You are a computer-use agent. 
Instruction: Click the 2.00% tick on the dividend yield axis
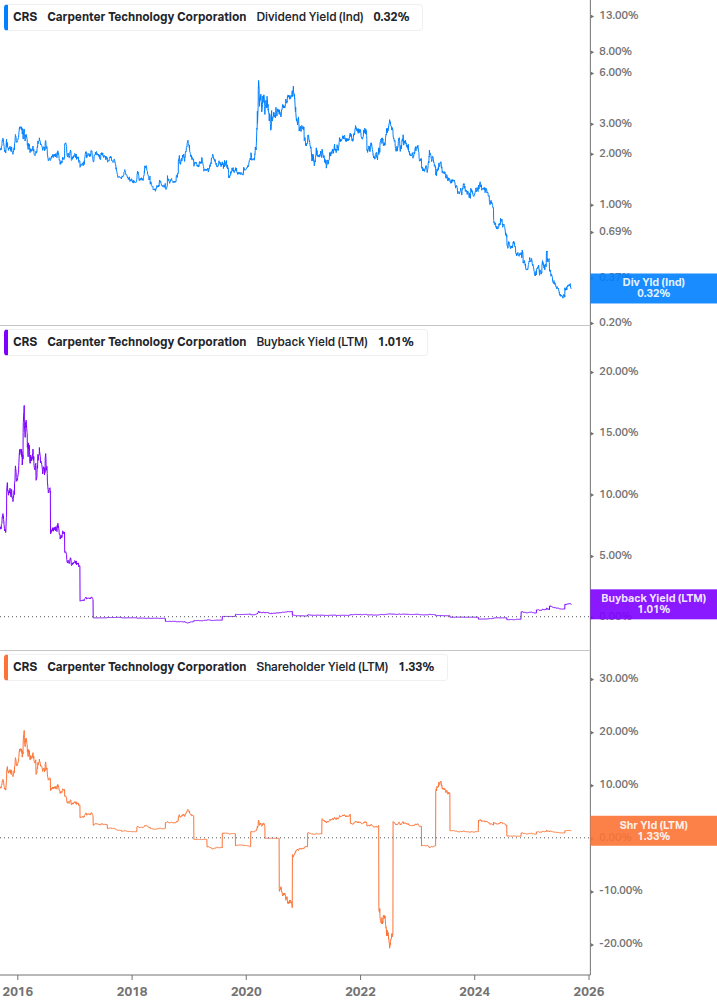coord(615,153)
